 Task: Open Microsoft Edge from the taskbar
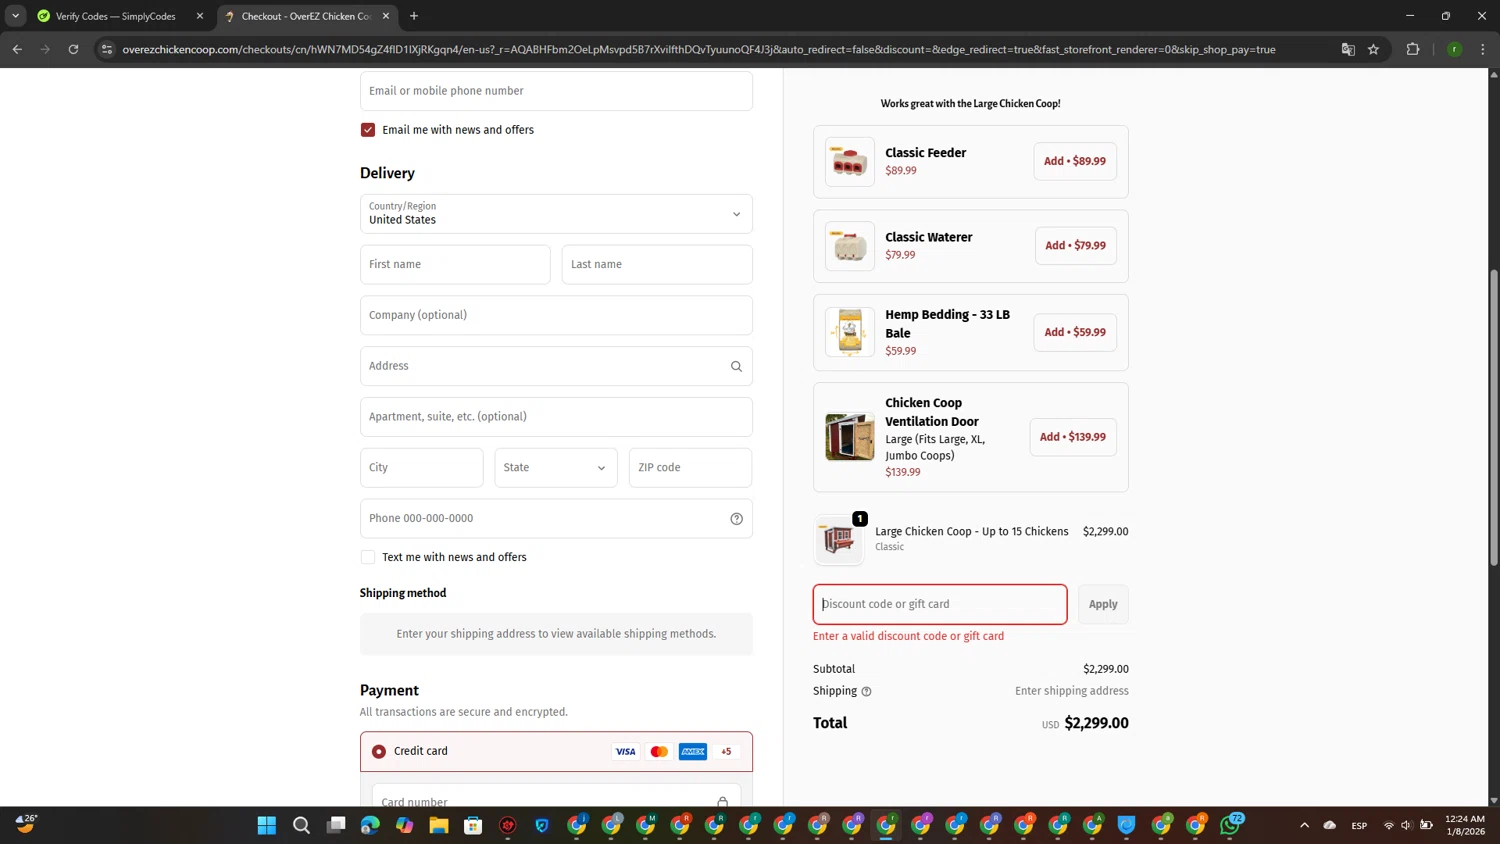point(370,825)
